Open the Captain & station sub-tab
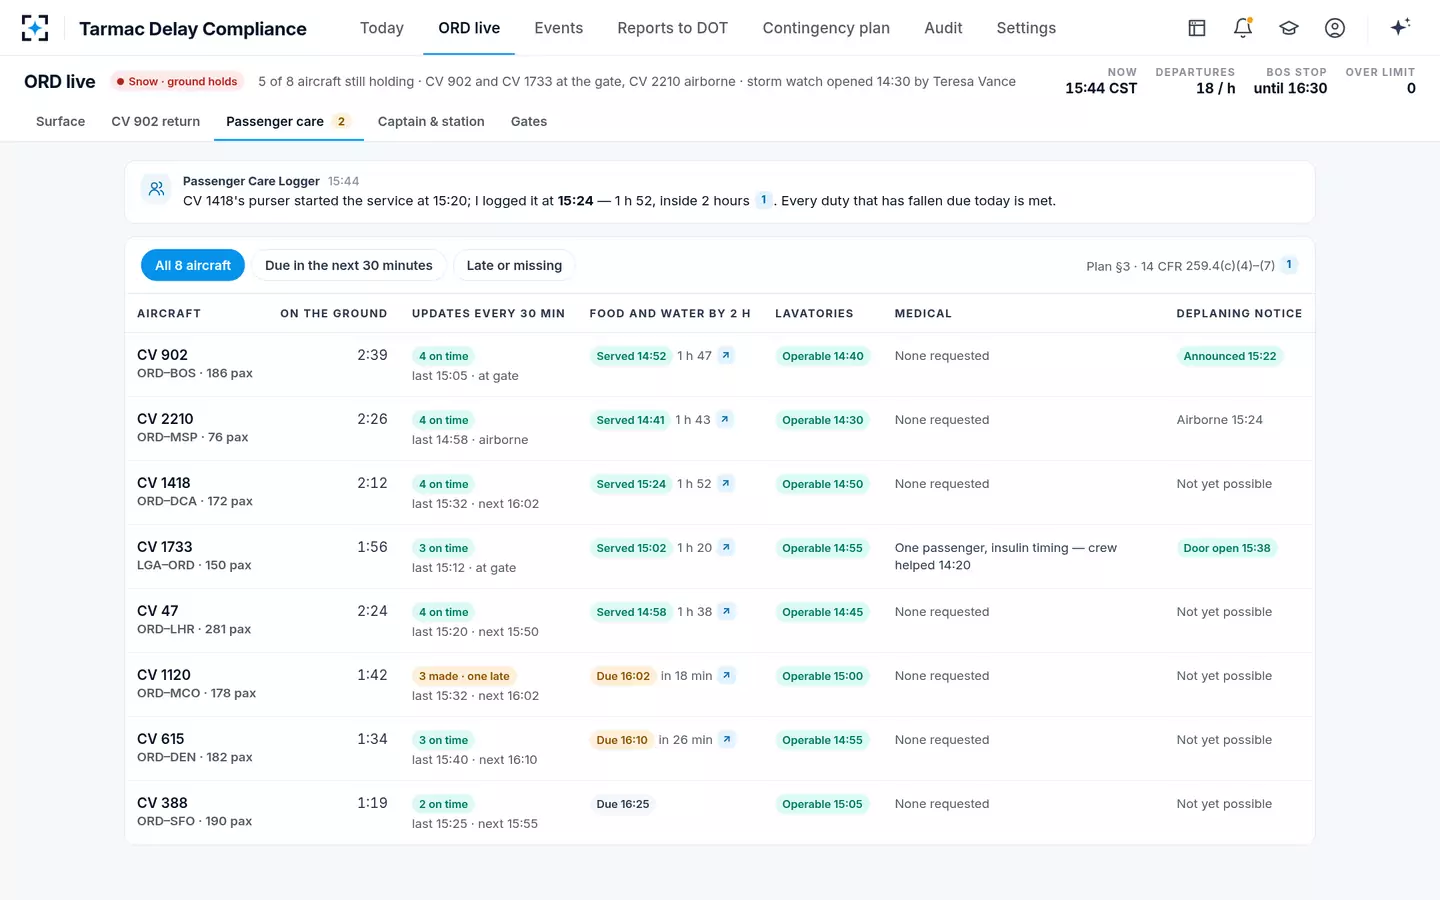The image size is (1440, 900). (x=431, y=121)
